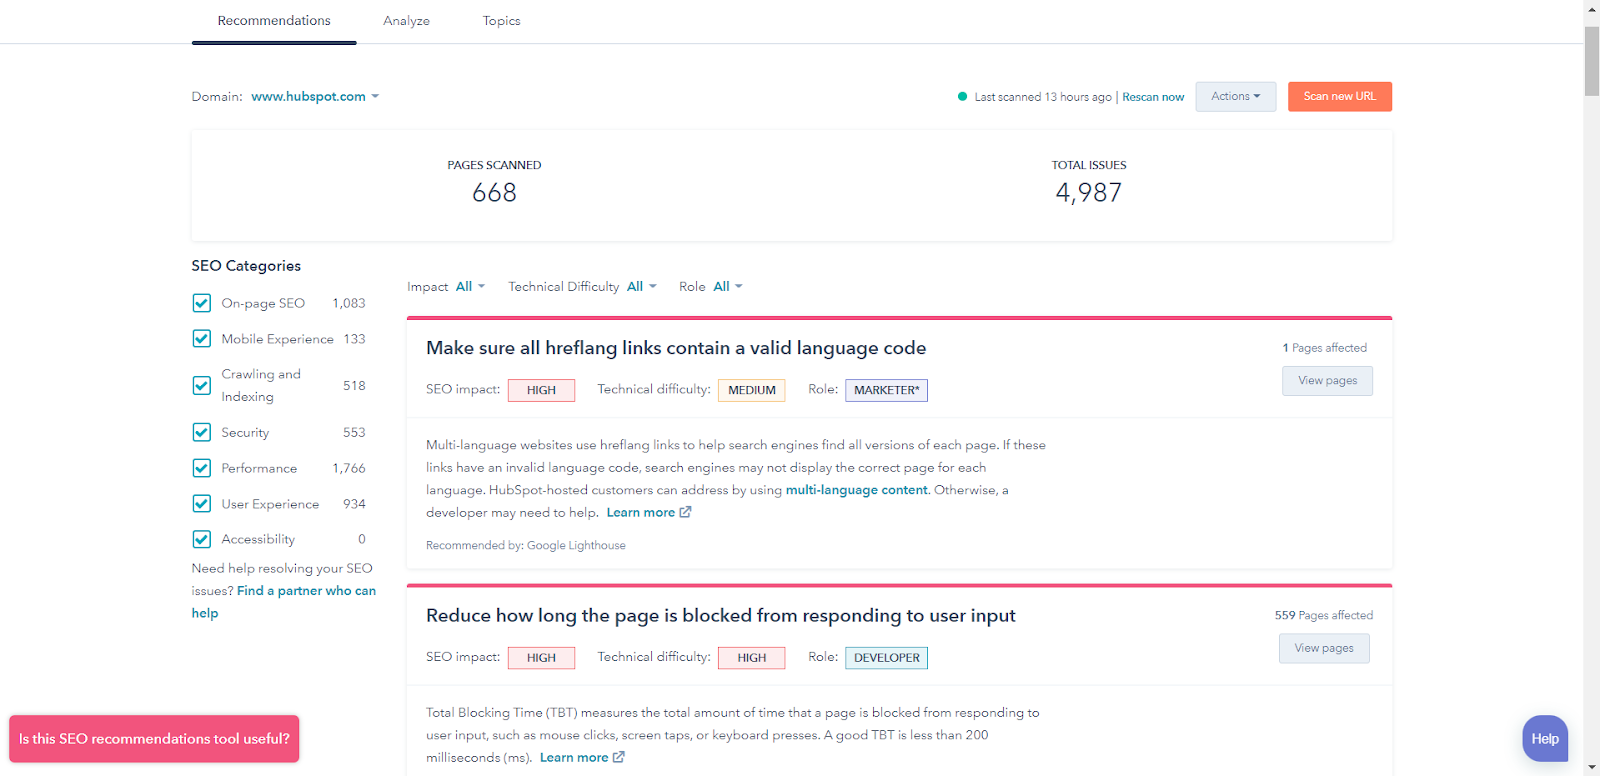Click Find a partner who can help

[306, 590]
